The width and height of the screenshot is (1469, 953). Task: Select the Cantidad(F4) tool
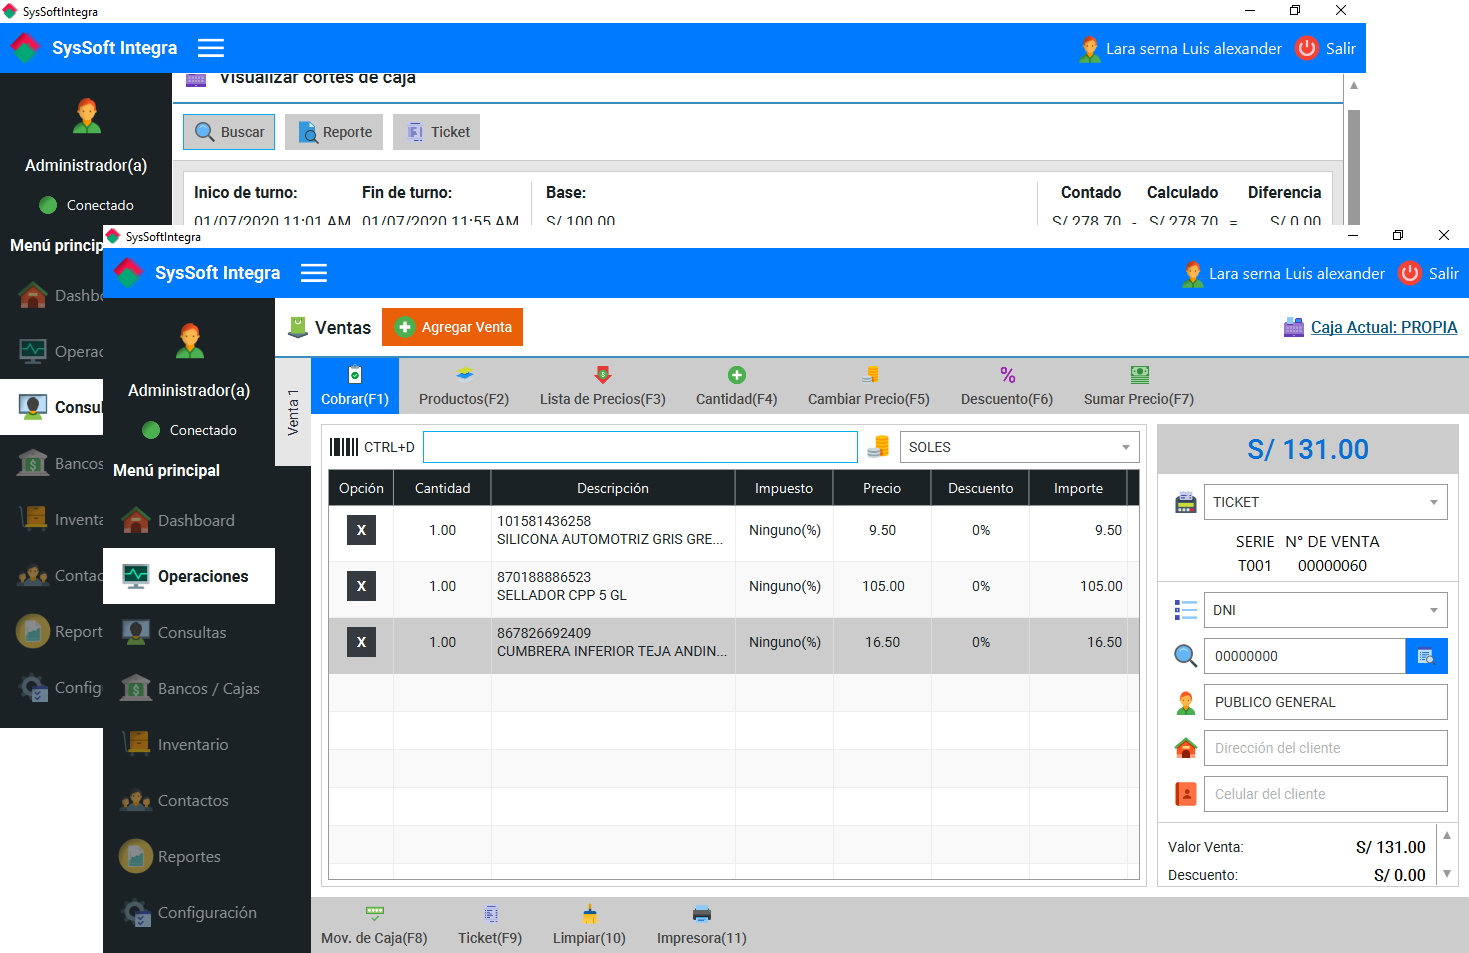point(736,386)
